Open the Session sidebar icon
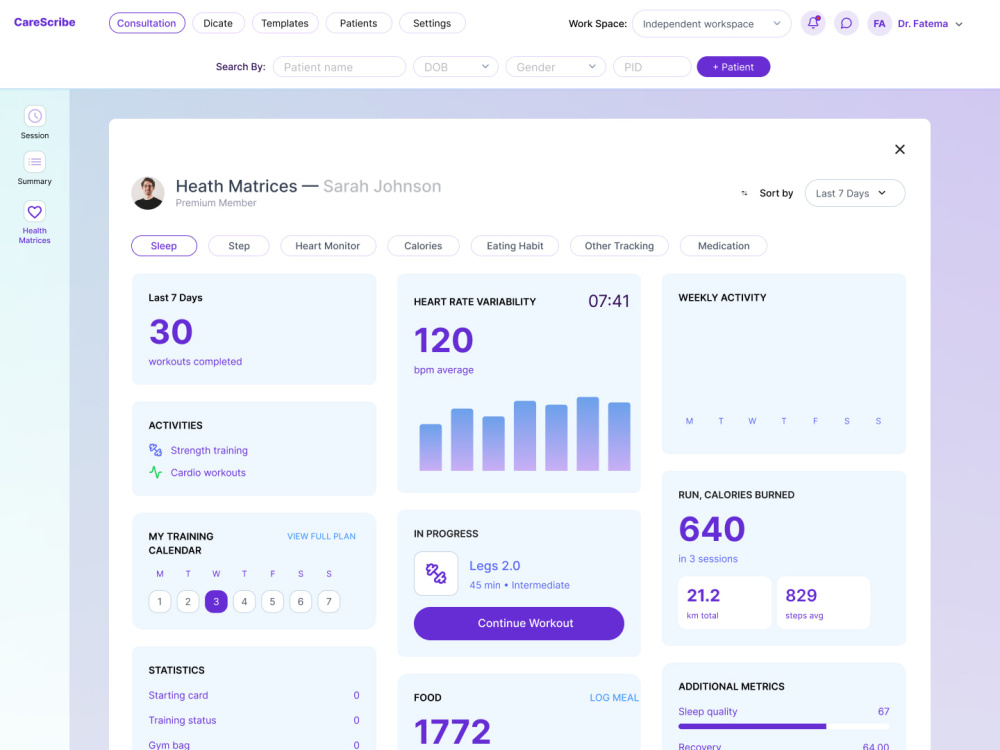This screenshot has width=1000, height=750. [x=34, y=116]
